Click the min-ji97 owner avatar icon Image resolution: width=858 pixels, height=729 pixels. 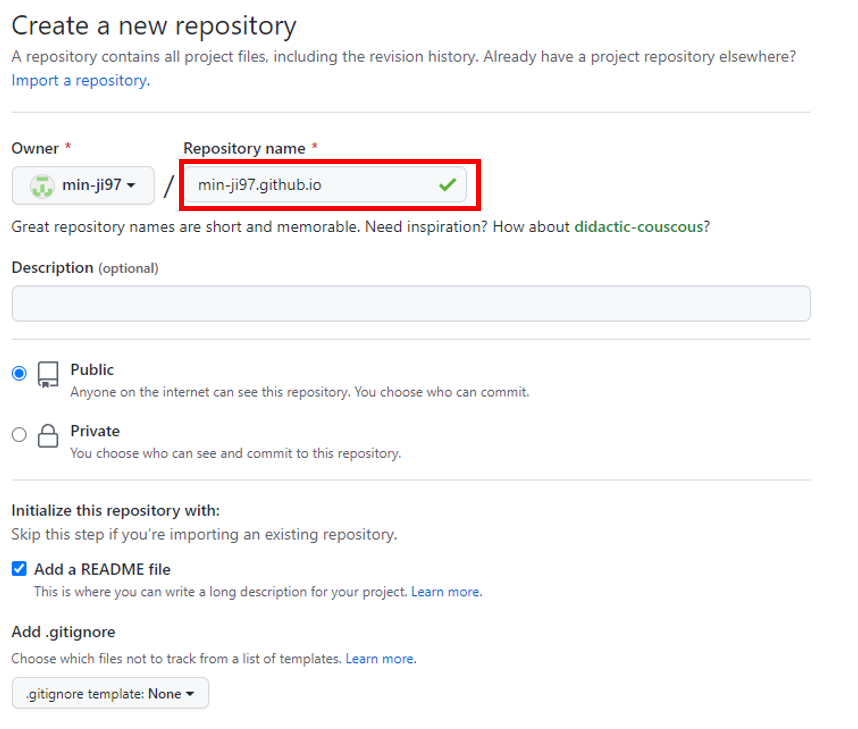click(42, 186)
